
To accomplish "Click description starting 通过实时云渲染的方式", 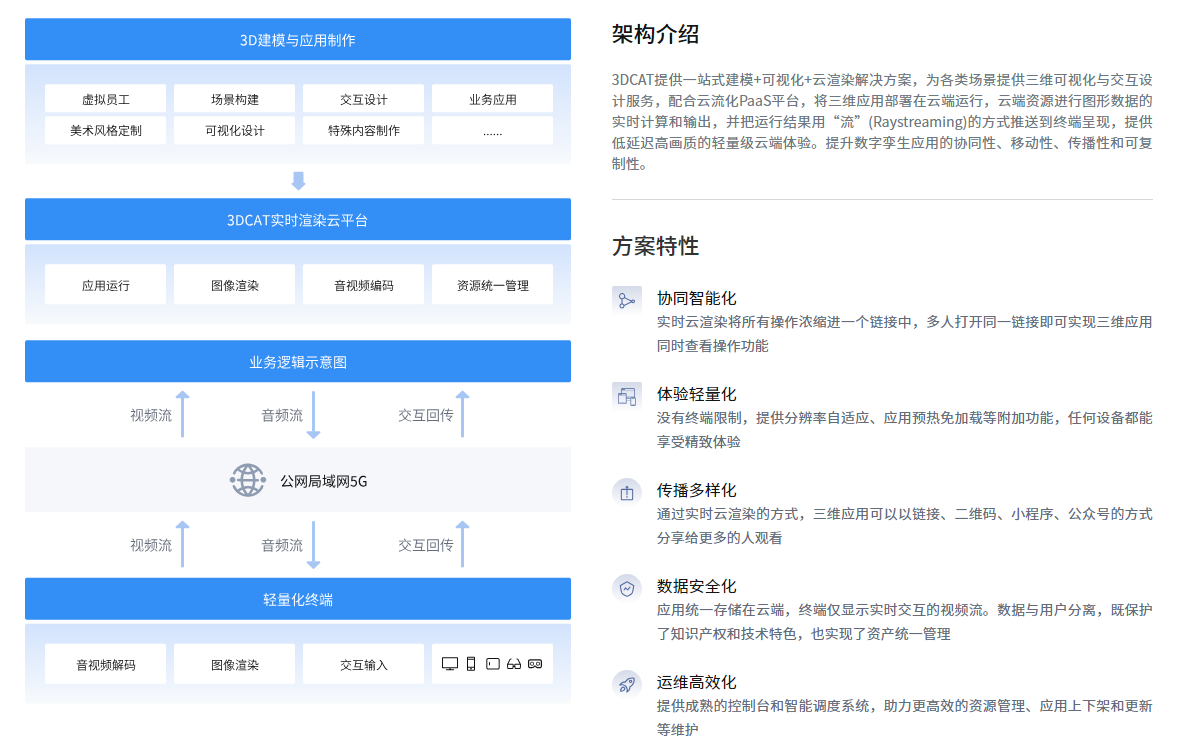I will (905, 526).
